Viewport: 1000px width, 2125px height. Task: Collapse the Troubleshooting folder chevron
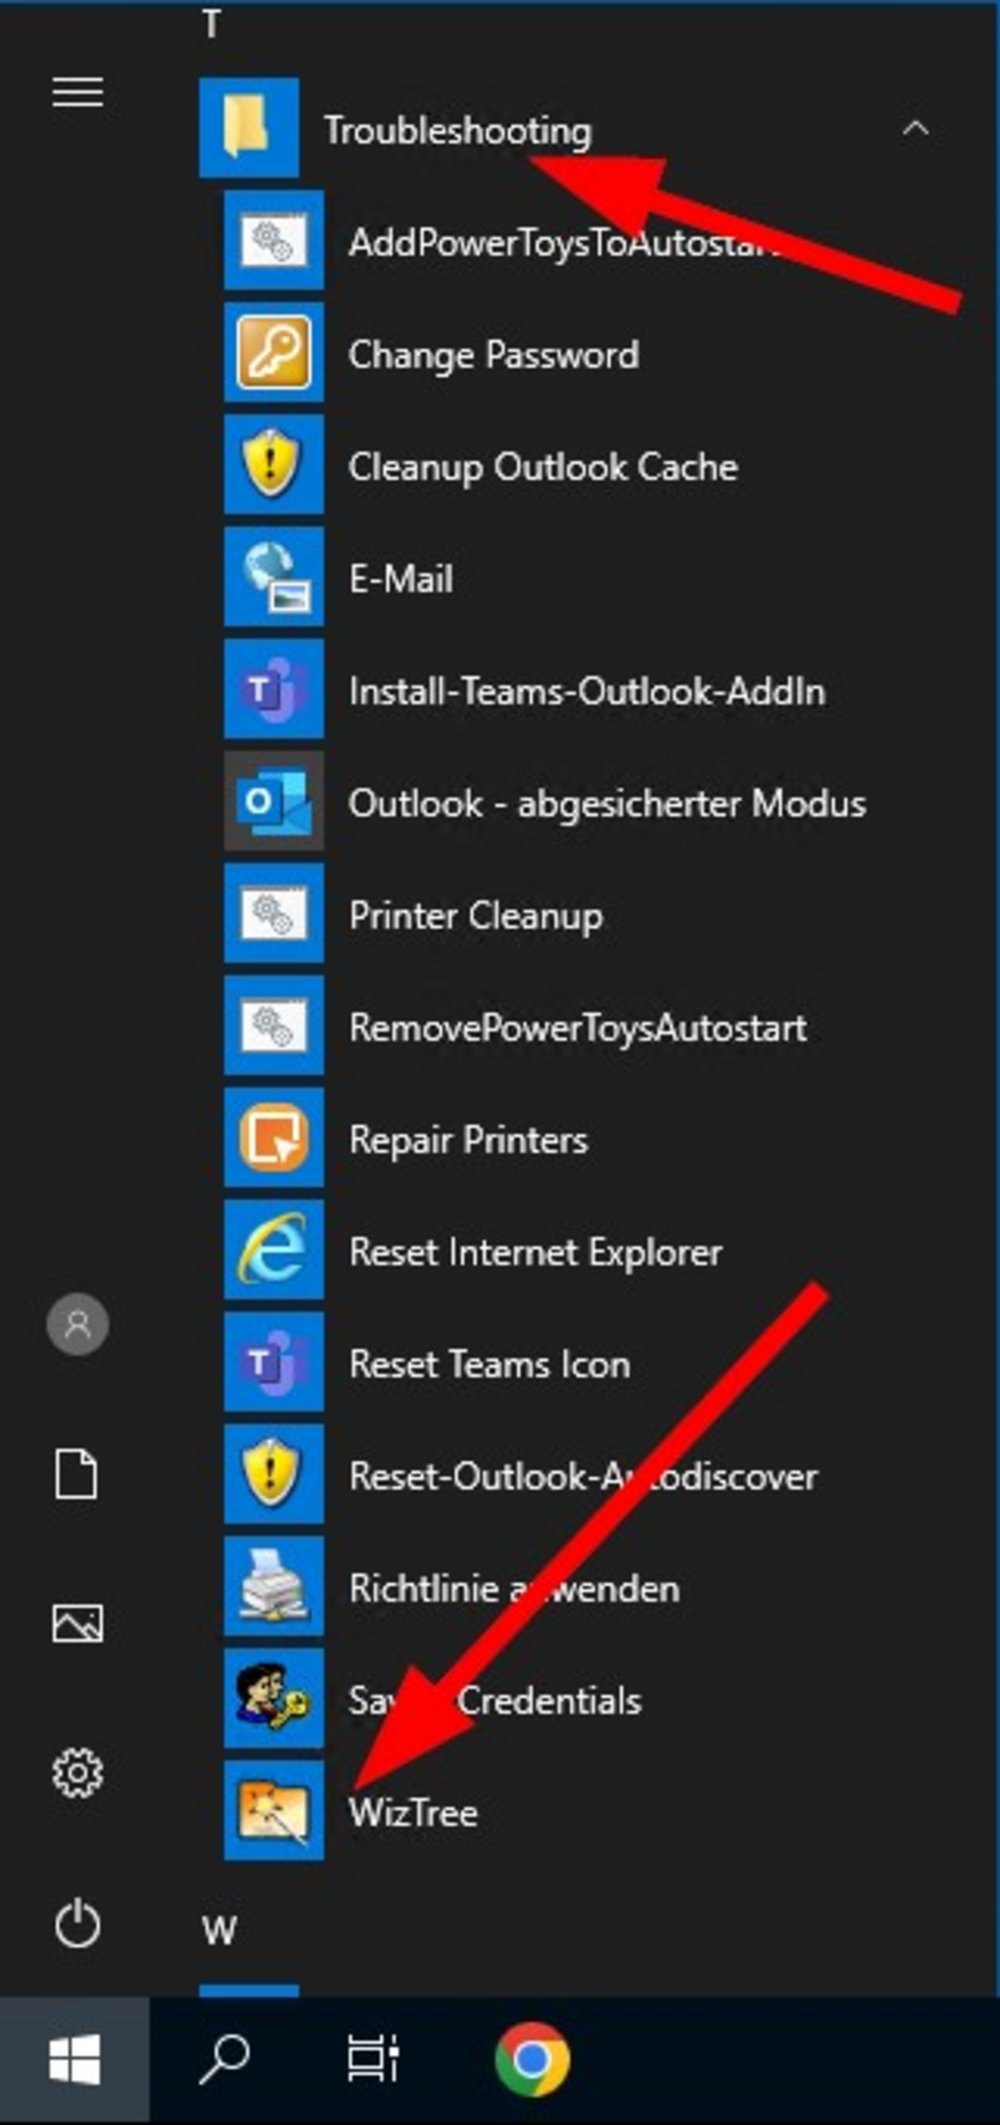[915, 128]
